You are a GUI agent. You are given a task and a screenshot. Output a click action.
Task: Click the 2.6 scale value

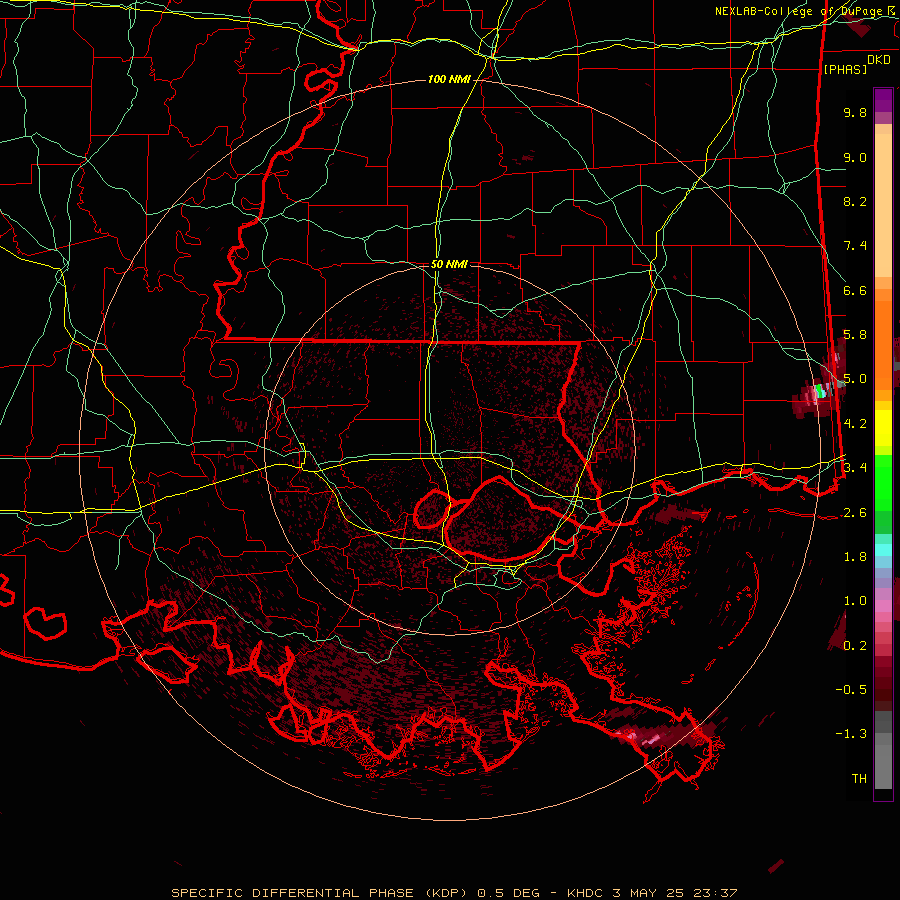855,513
